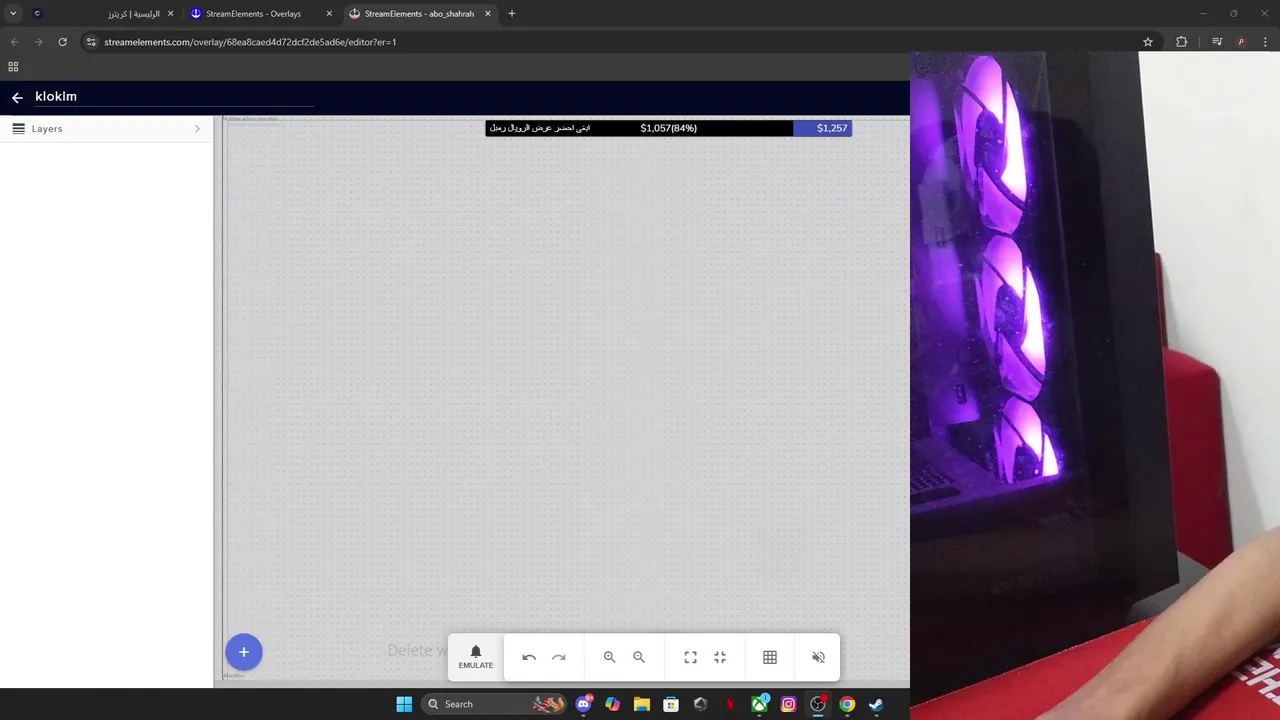Screen dimensions: 1280x720
Task: Click the $1,057(84%) progress text
Action: [x=668, y=128]
